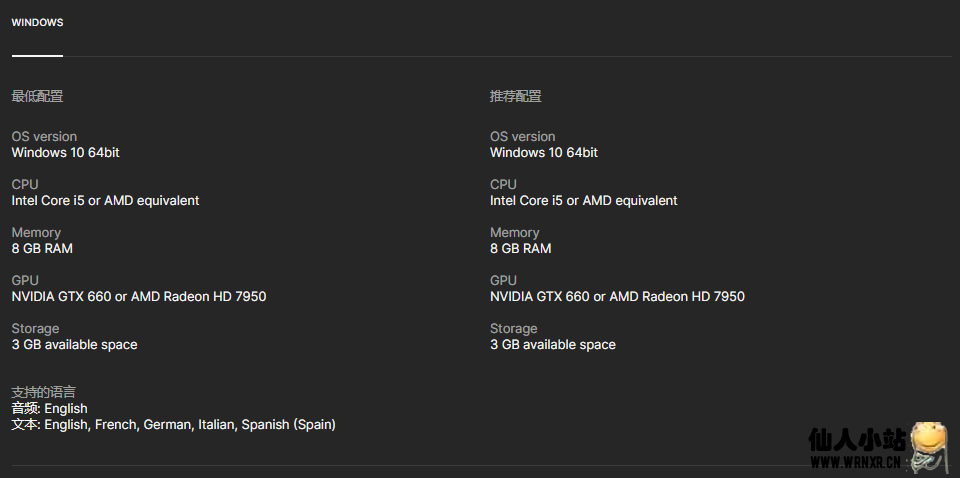960x478 pixels.
Task: Select 8 GB RAM under 最低配置
Action: (x=42, y=248)
